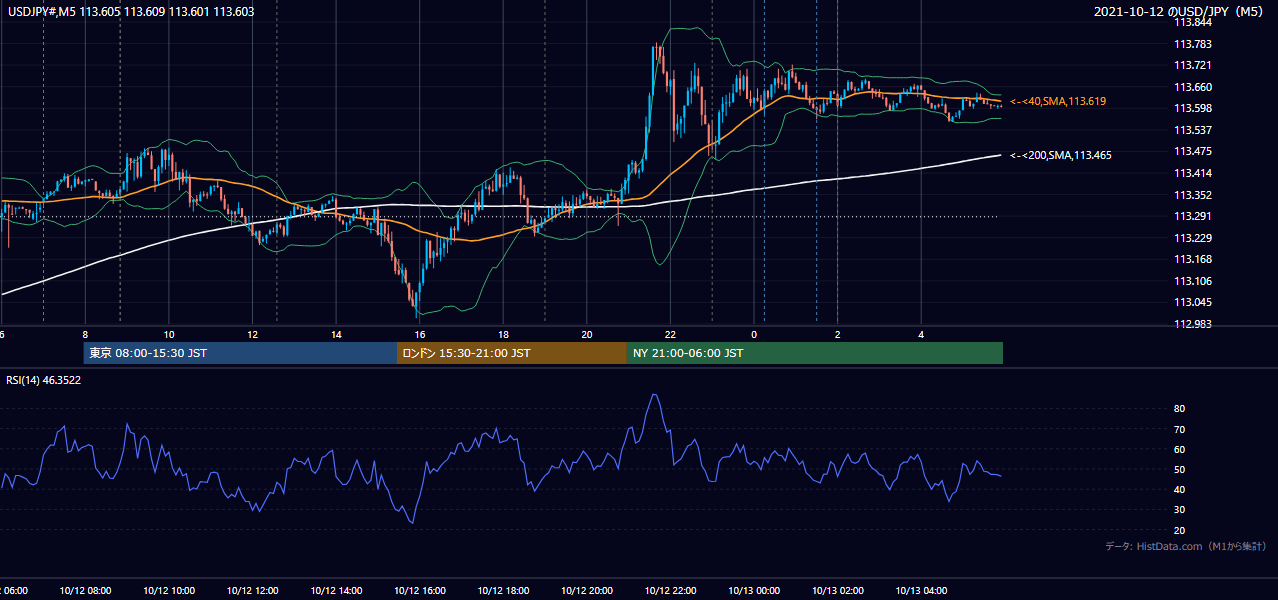This screenshot has width=1278, height=600.
Task: Select the NY 21:00-06:00 JST session bar
Action: [x=815, y=353]
